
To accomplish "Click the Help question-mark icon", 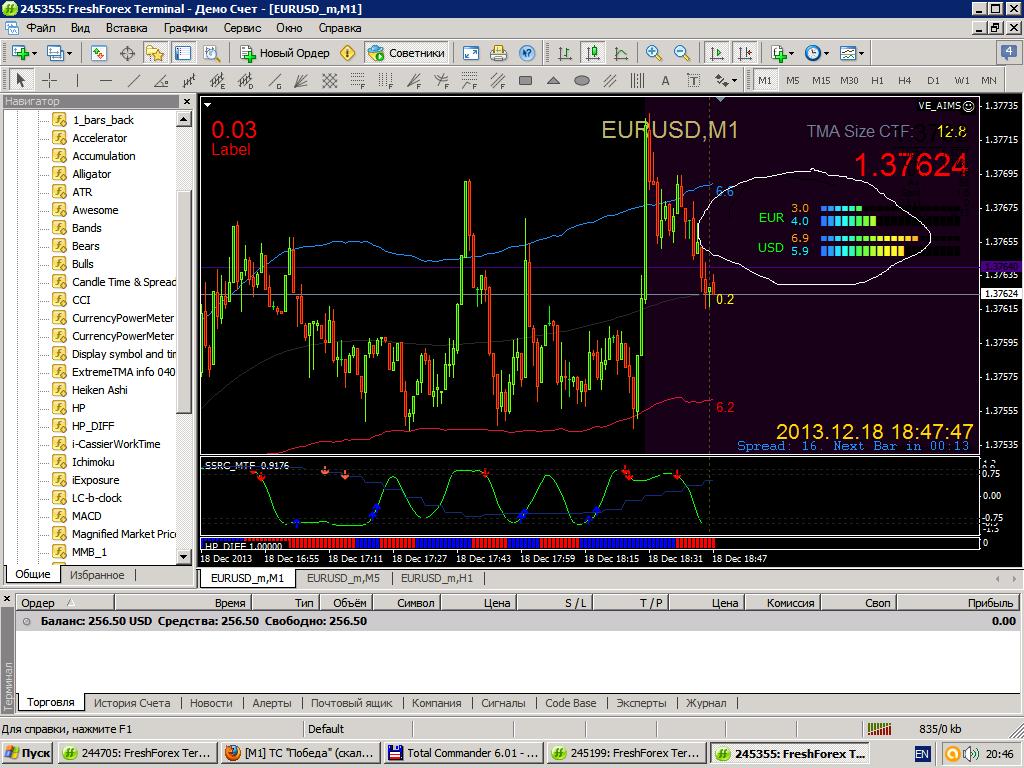I will tap(526, 53).
